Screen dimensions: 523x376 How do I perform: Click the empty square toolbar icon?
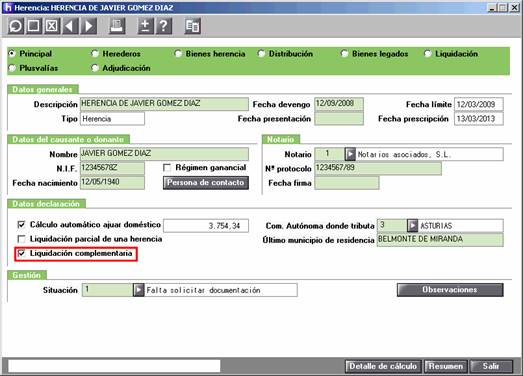34,26
